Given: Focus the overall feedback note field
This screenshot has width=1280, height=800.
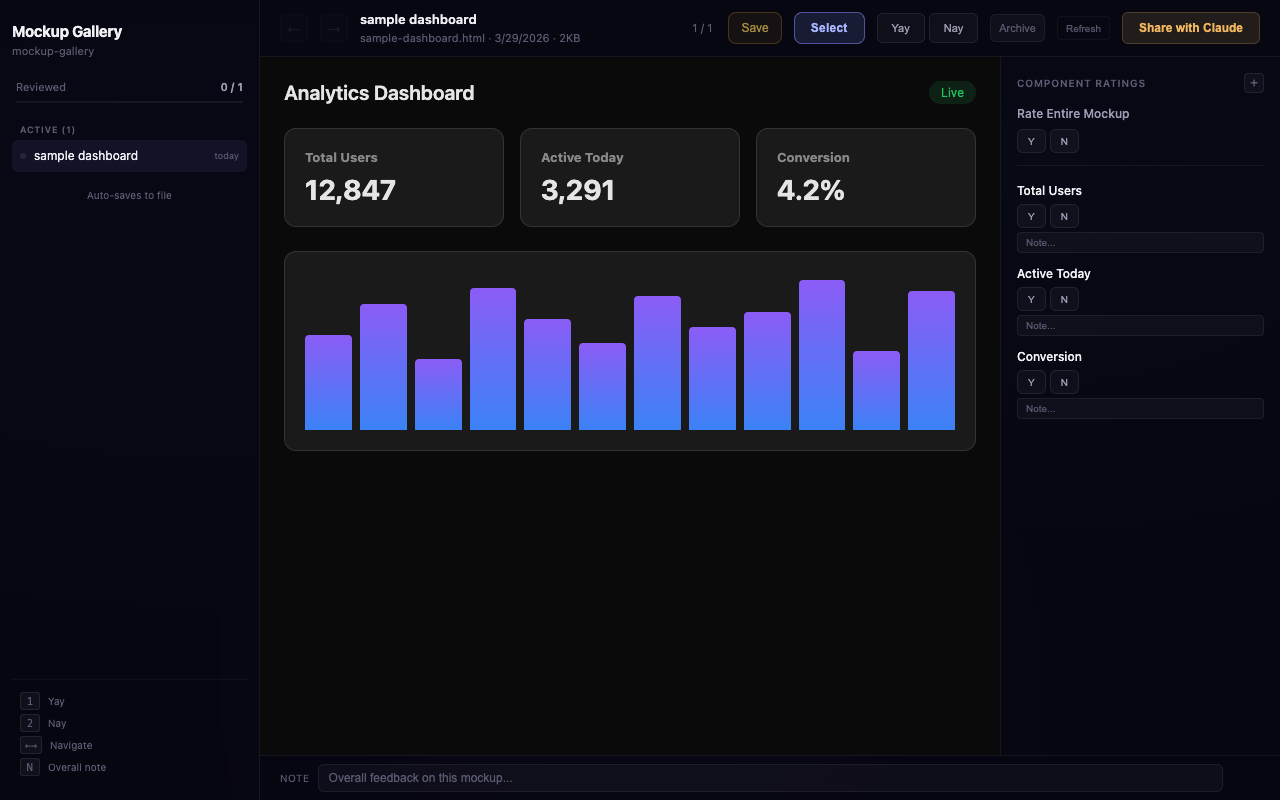Looking at the screenshot, I should (769, 778).
